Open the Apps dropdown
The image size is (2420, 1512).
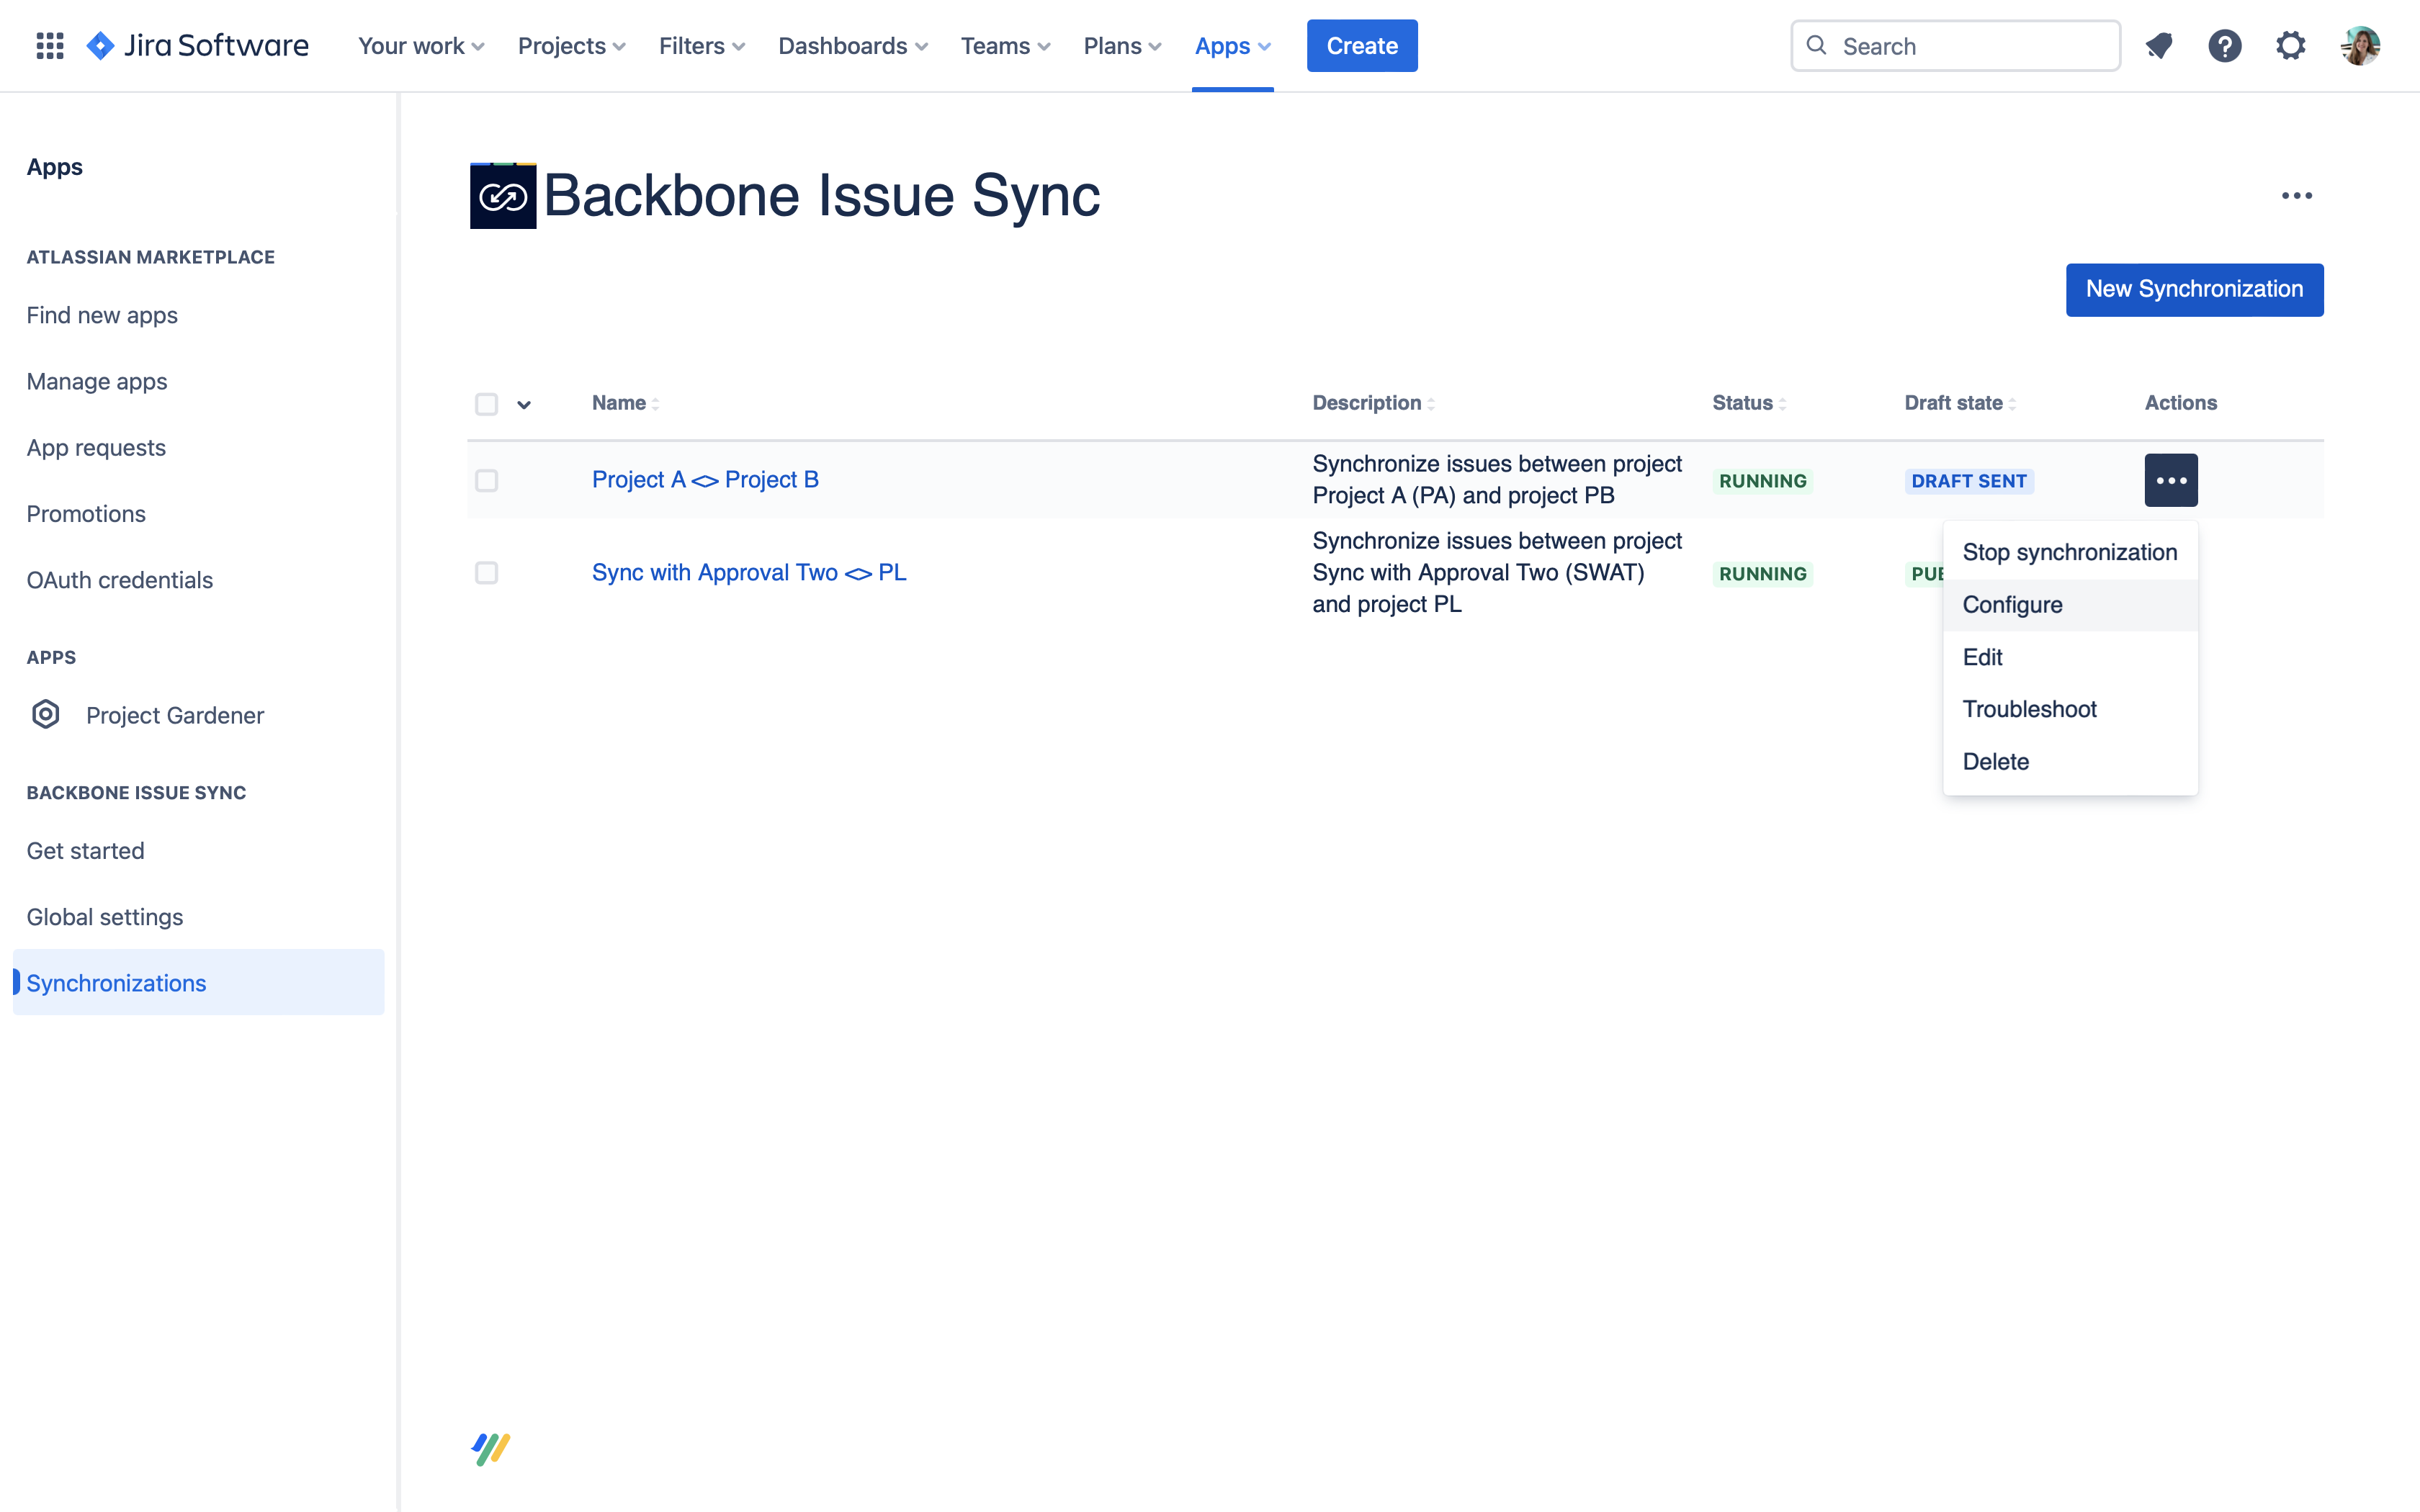point(1232,46)
